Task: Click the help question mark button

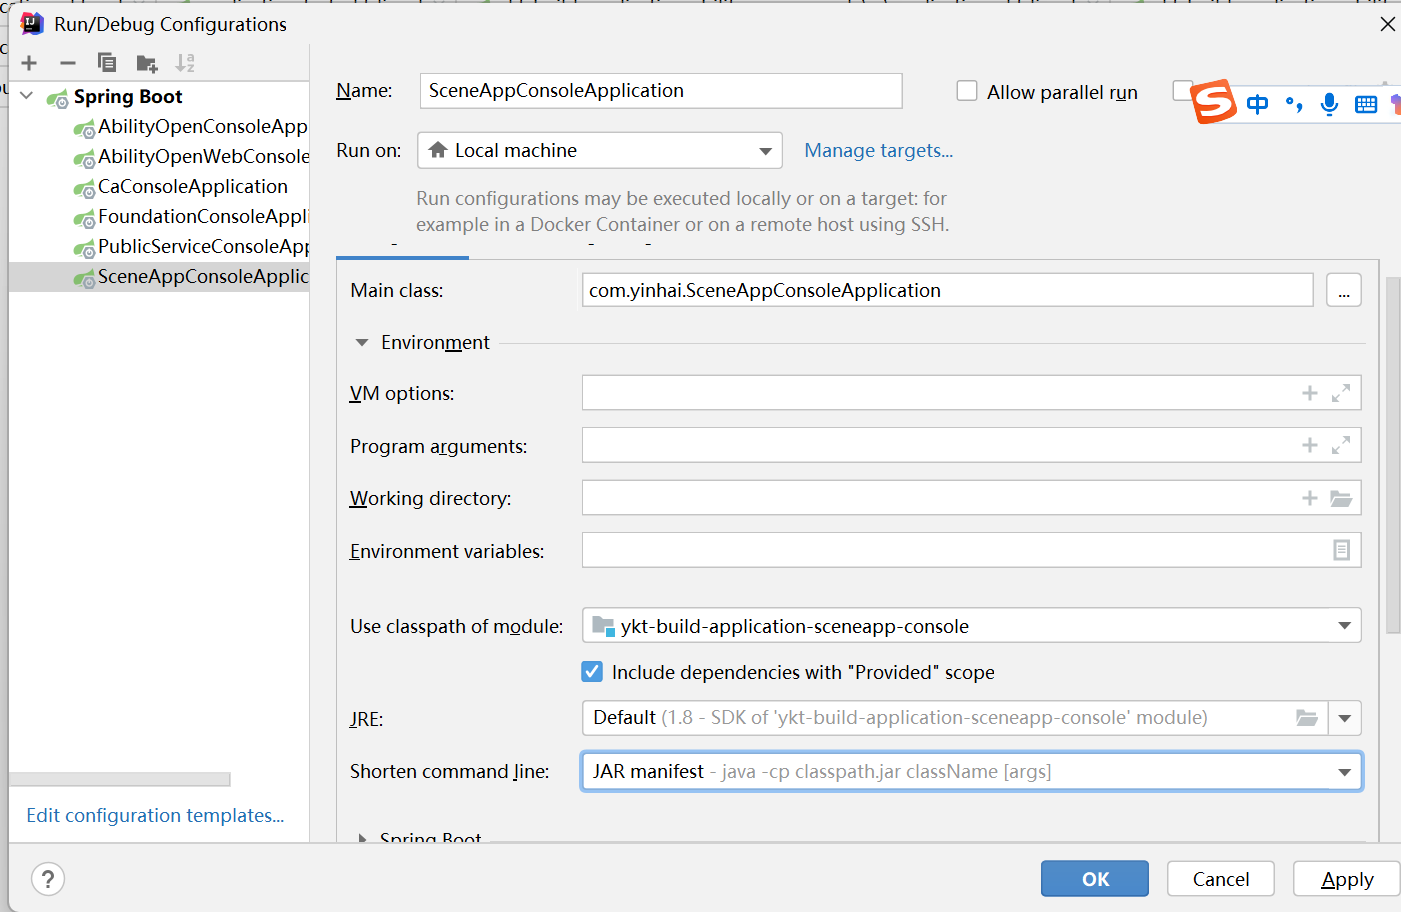Action: 48,879
